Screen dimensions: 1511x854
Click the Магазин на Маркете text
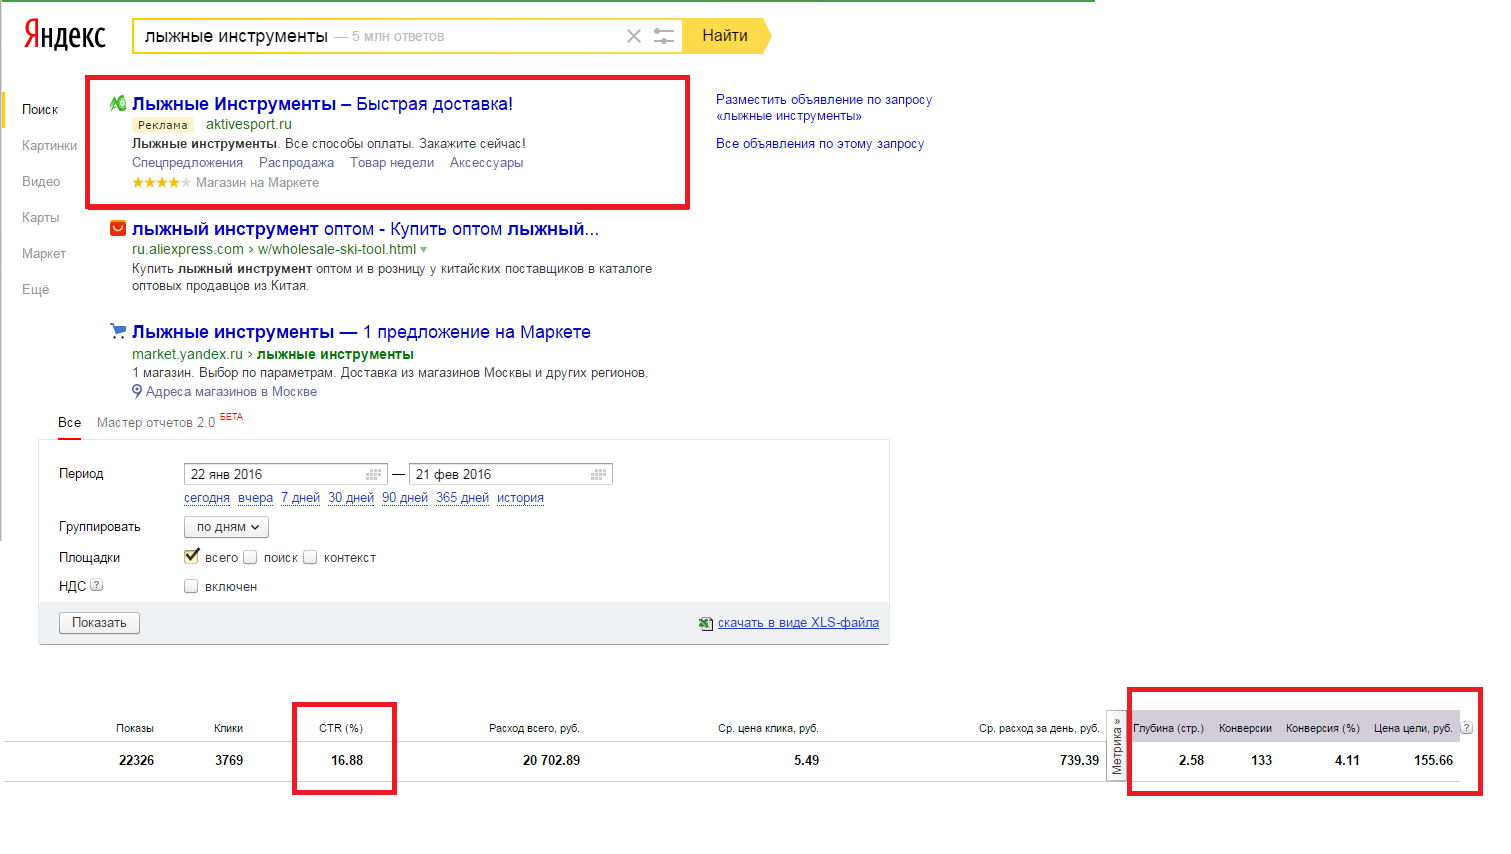pyautogui.click(x=257, y=182)
